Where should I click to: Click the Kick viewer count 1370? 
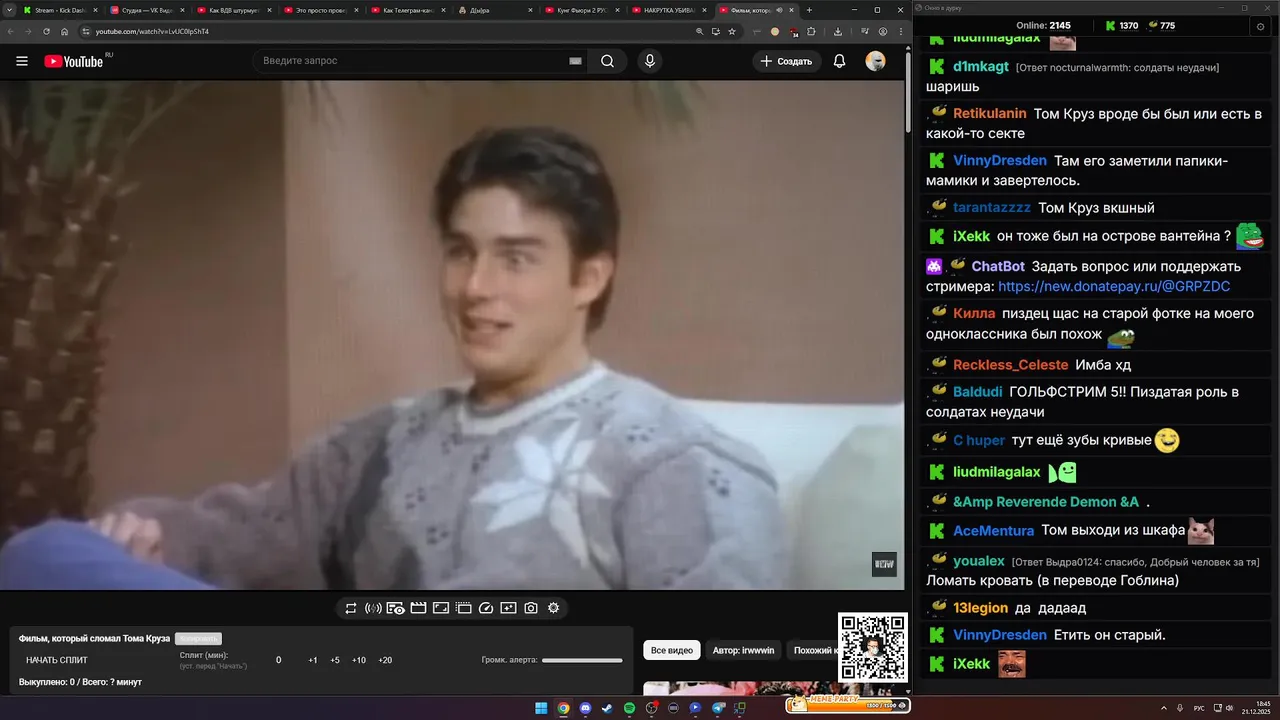[1121, 26]
